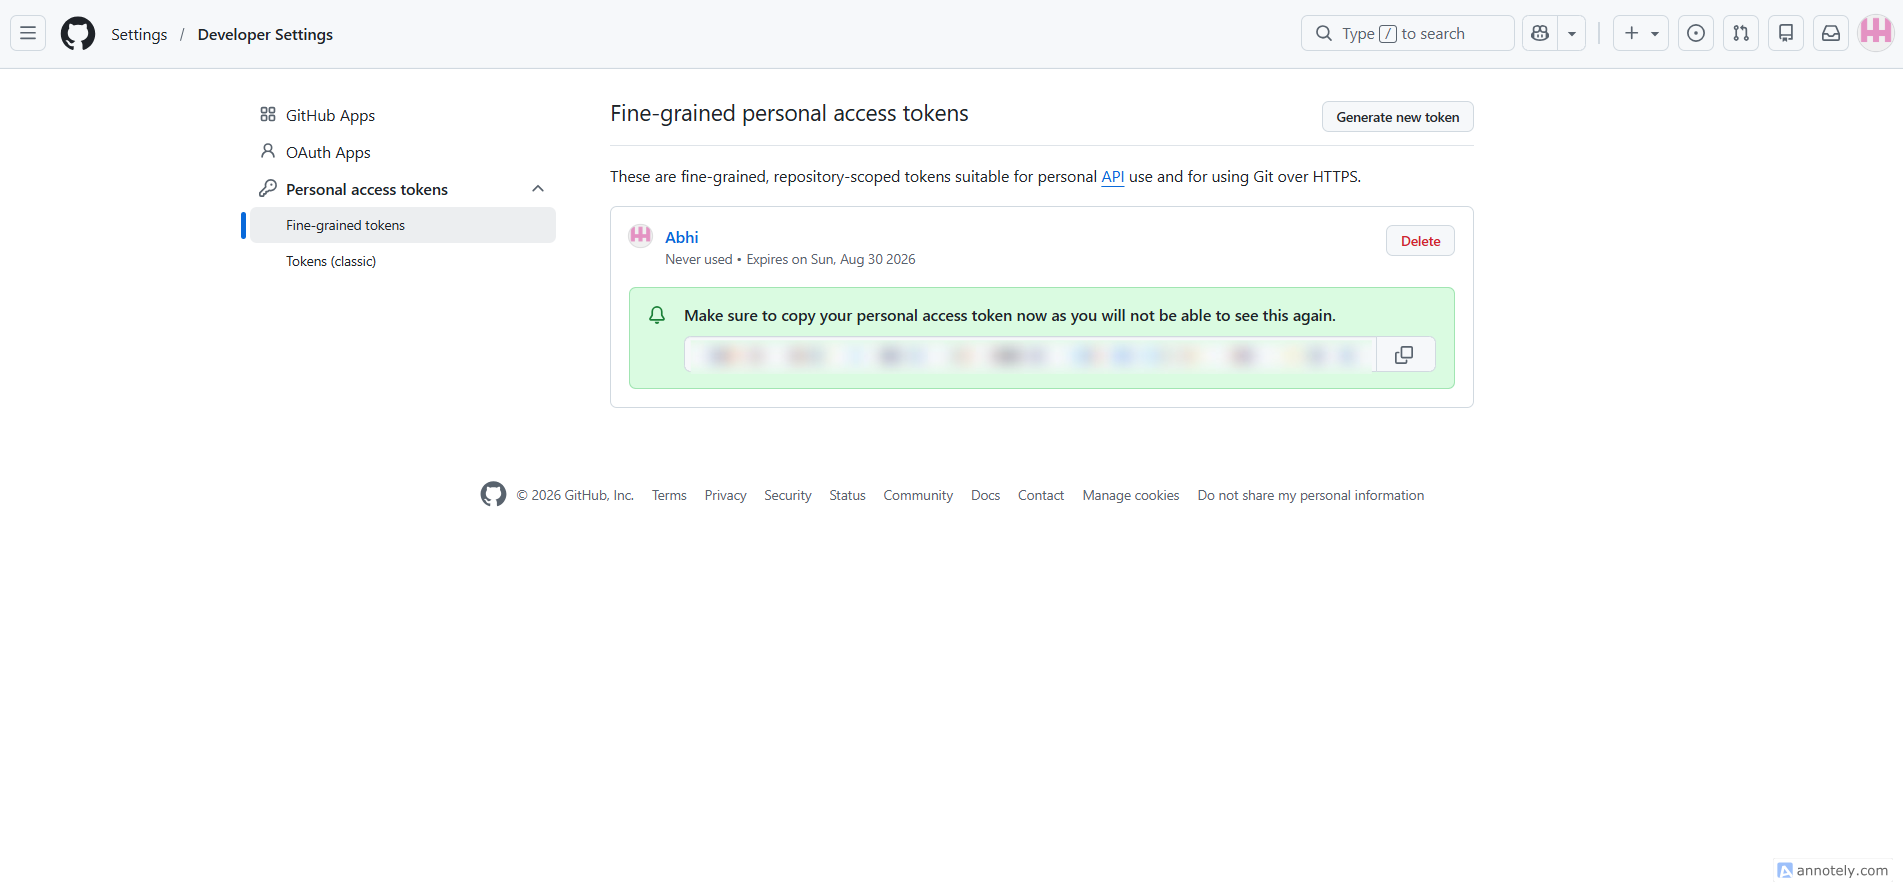Open OAuth Apps in sidebar
The image size is (1903, 892).
click(x=328, y=152)
